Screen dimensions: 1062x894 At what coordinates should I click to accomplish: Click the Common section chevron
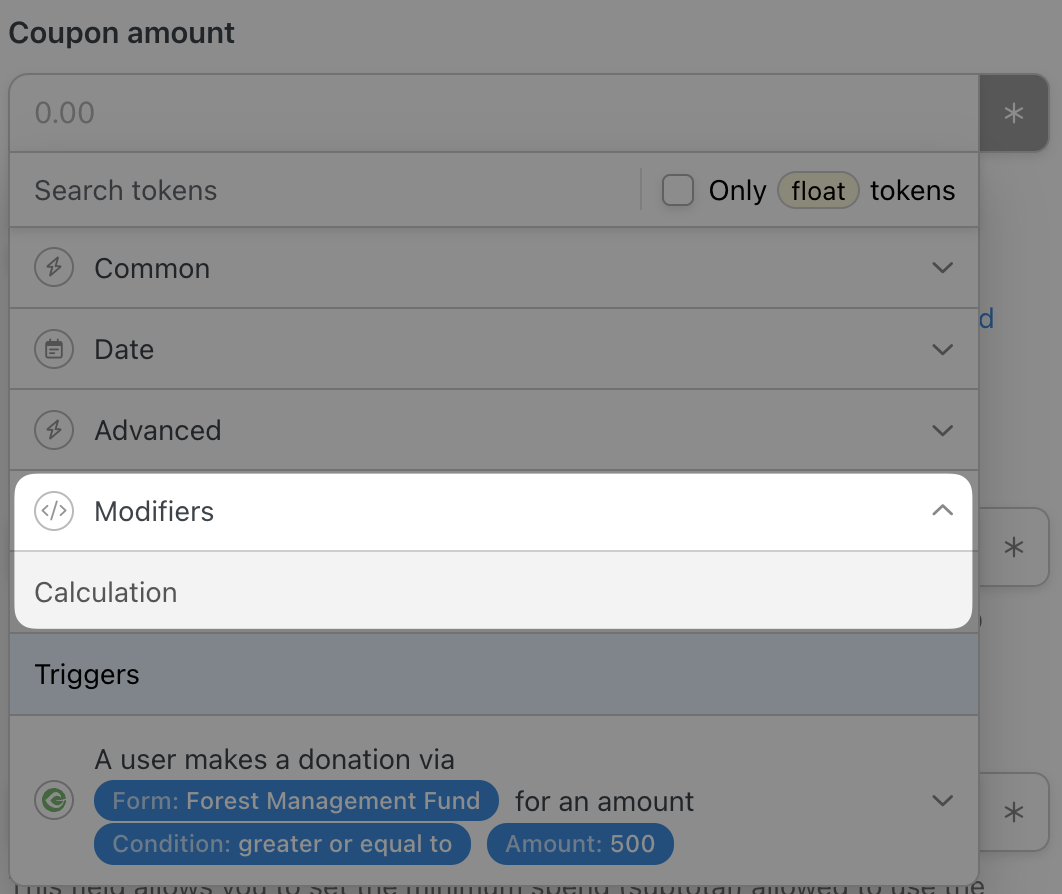pos(942,268)
